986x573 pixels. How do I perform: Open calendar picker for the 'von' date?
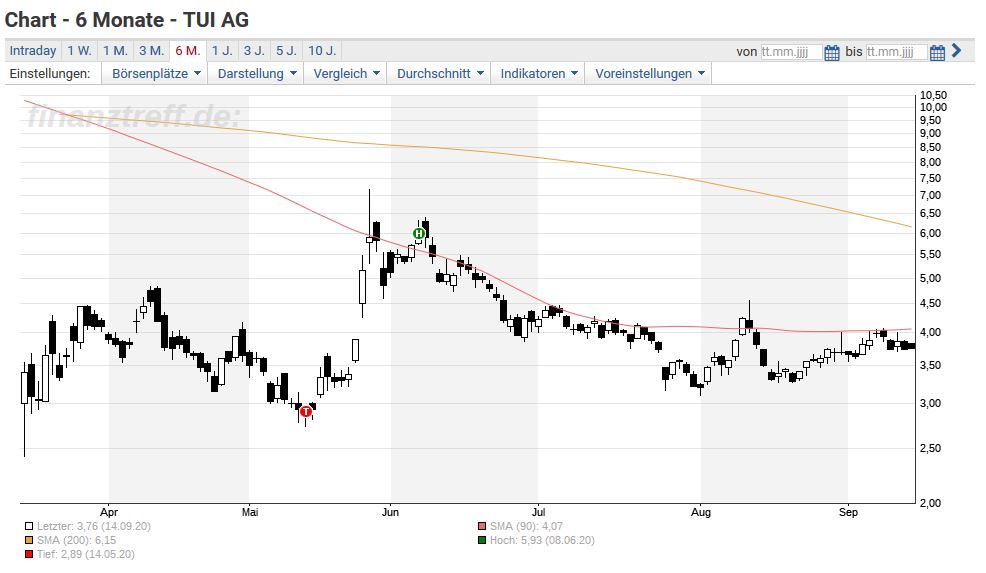coord(831,52)
